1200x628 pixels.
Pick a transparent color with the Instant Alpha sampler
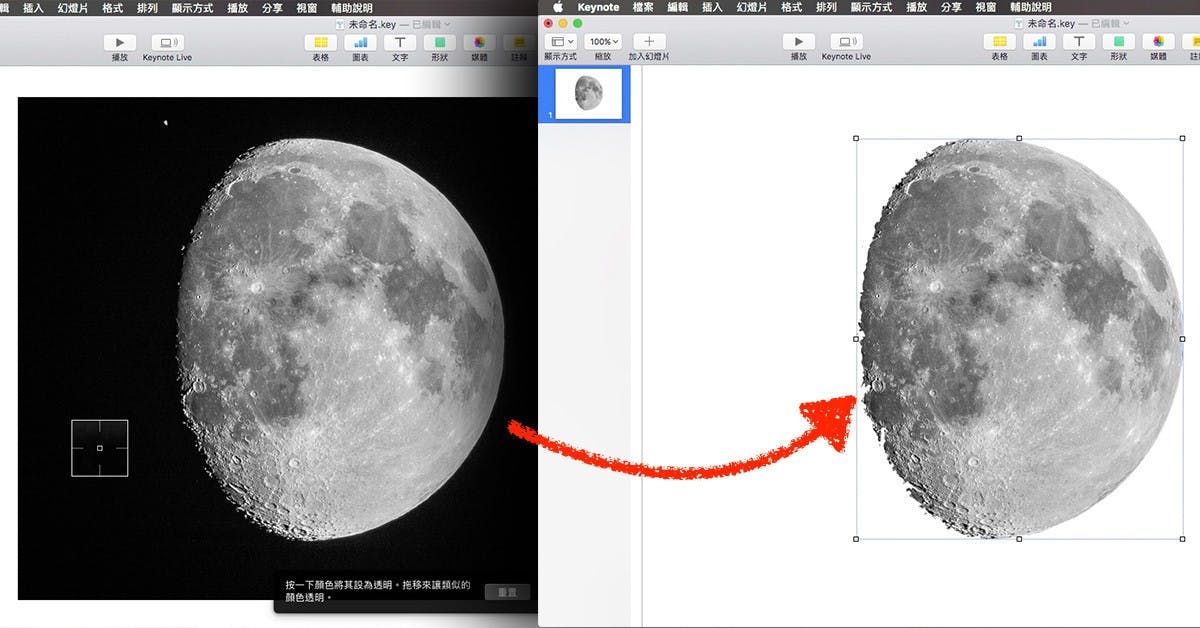coord(100,448)
